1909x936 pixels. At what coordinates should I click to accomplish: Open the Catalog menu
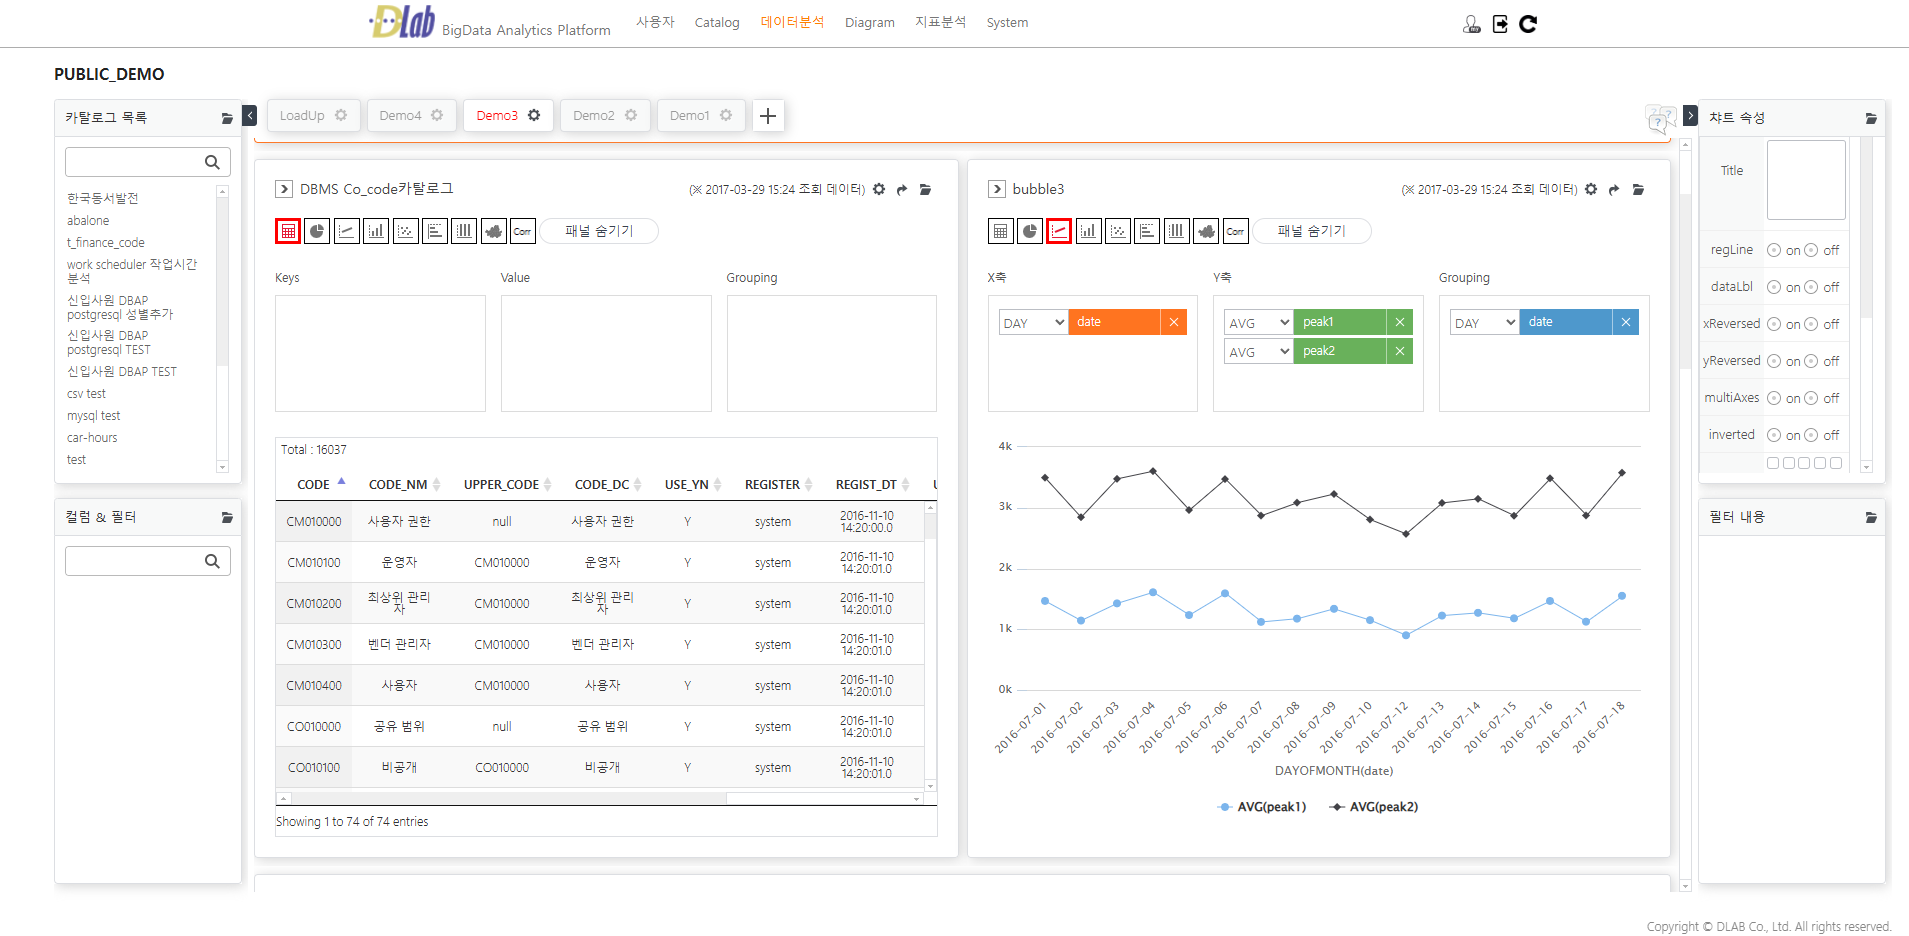[x=717, y=23]
